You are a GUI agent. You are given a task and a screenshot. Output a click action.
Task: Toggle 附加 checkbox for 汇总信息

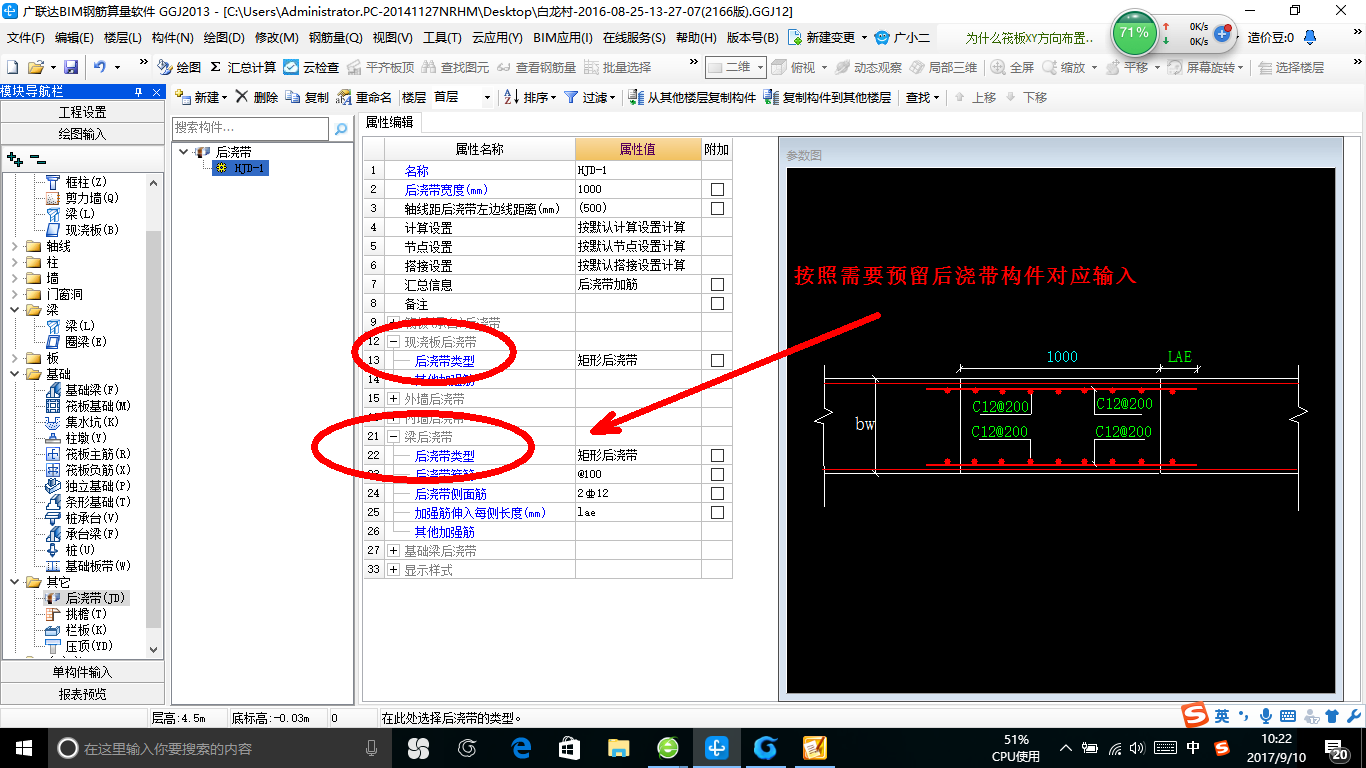click(717, 285)
